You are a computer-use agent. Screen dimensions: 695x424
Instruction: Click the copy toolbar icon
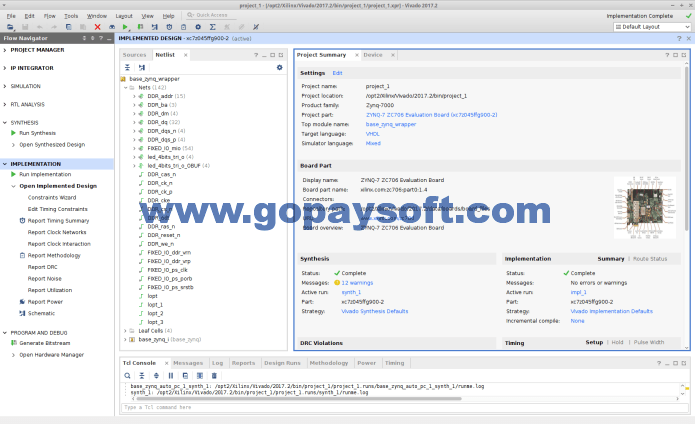(x=69, y=27)
